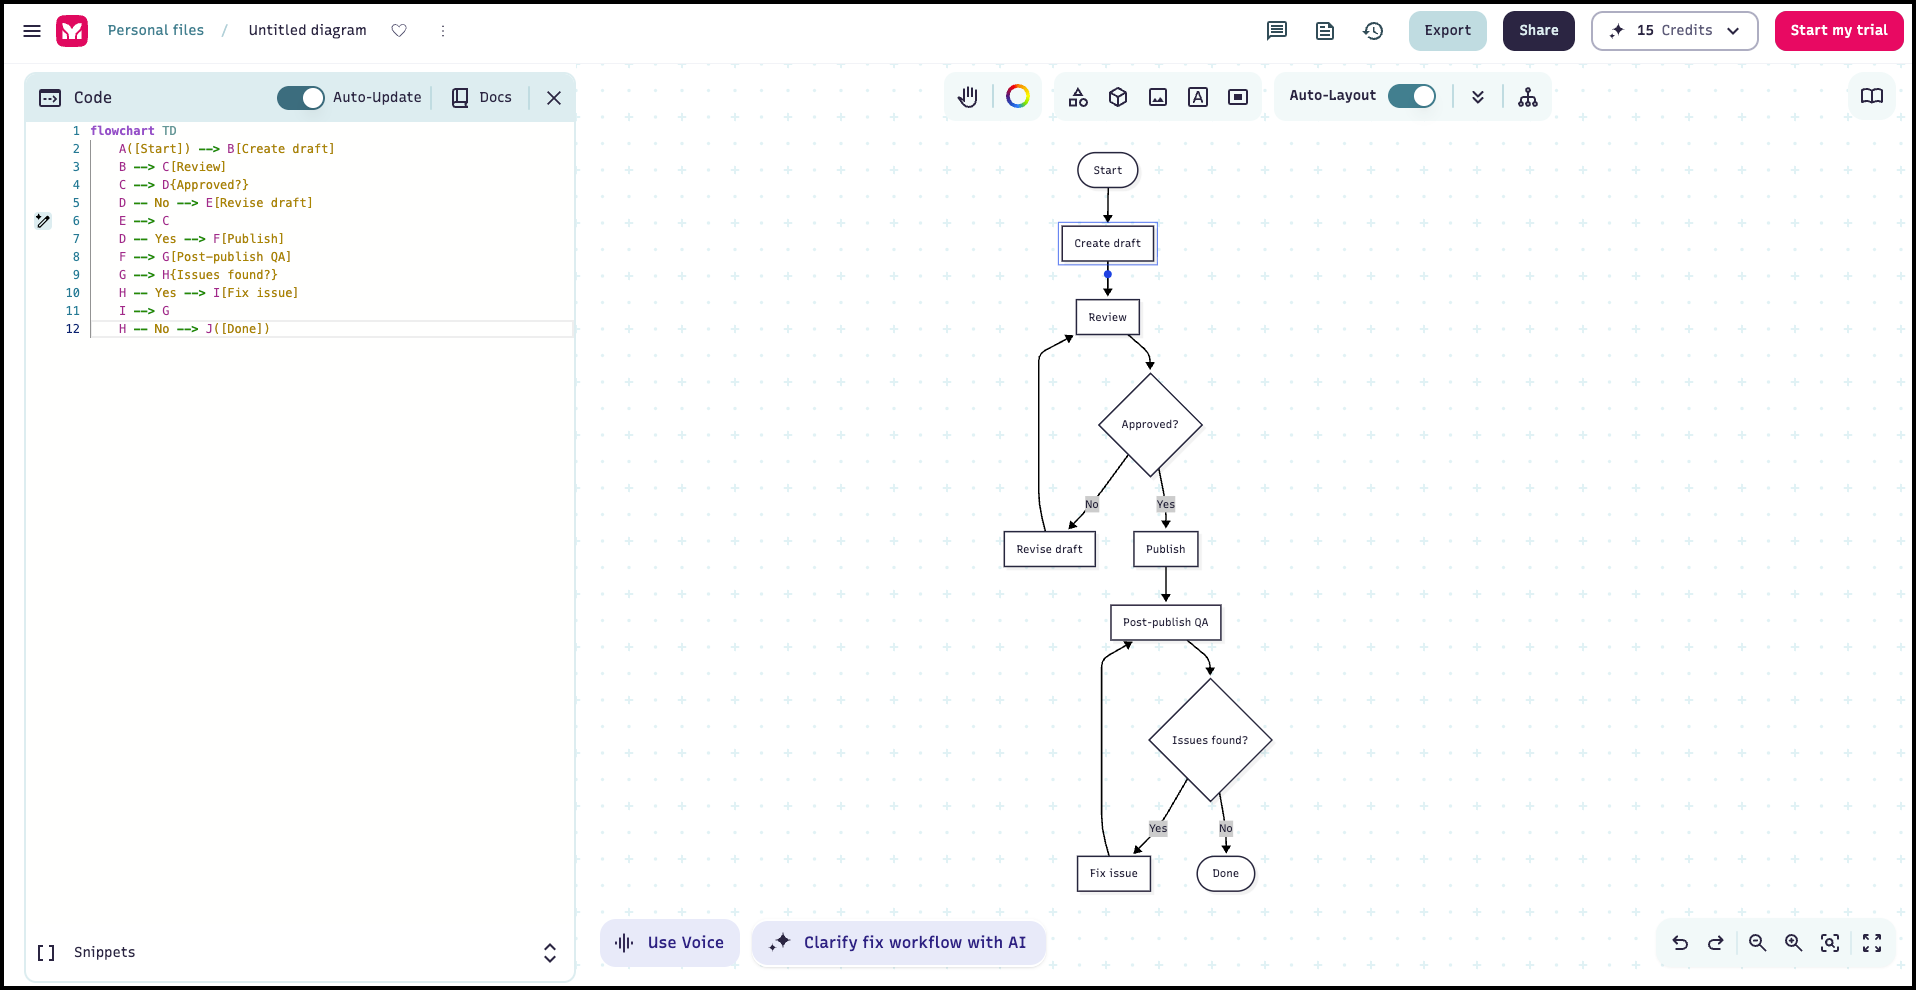Fit diagram to view

point(1830,943)
